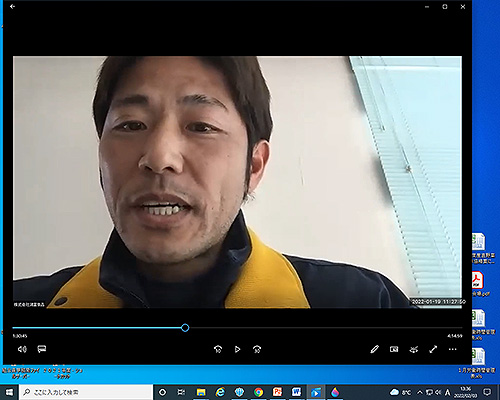This screenshot has height=400, width=500.
Task: Switch to mini view mode
Action: (394, 349)
